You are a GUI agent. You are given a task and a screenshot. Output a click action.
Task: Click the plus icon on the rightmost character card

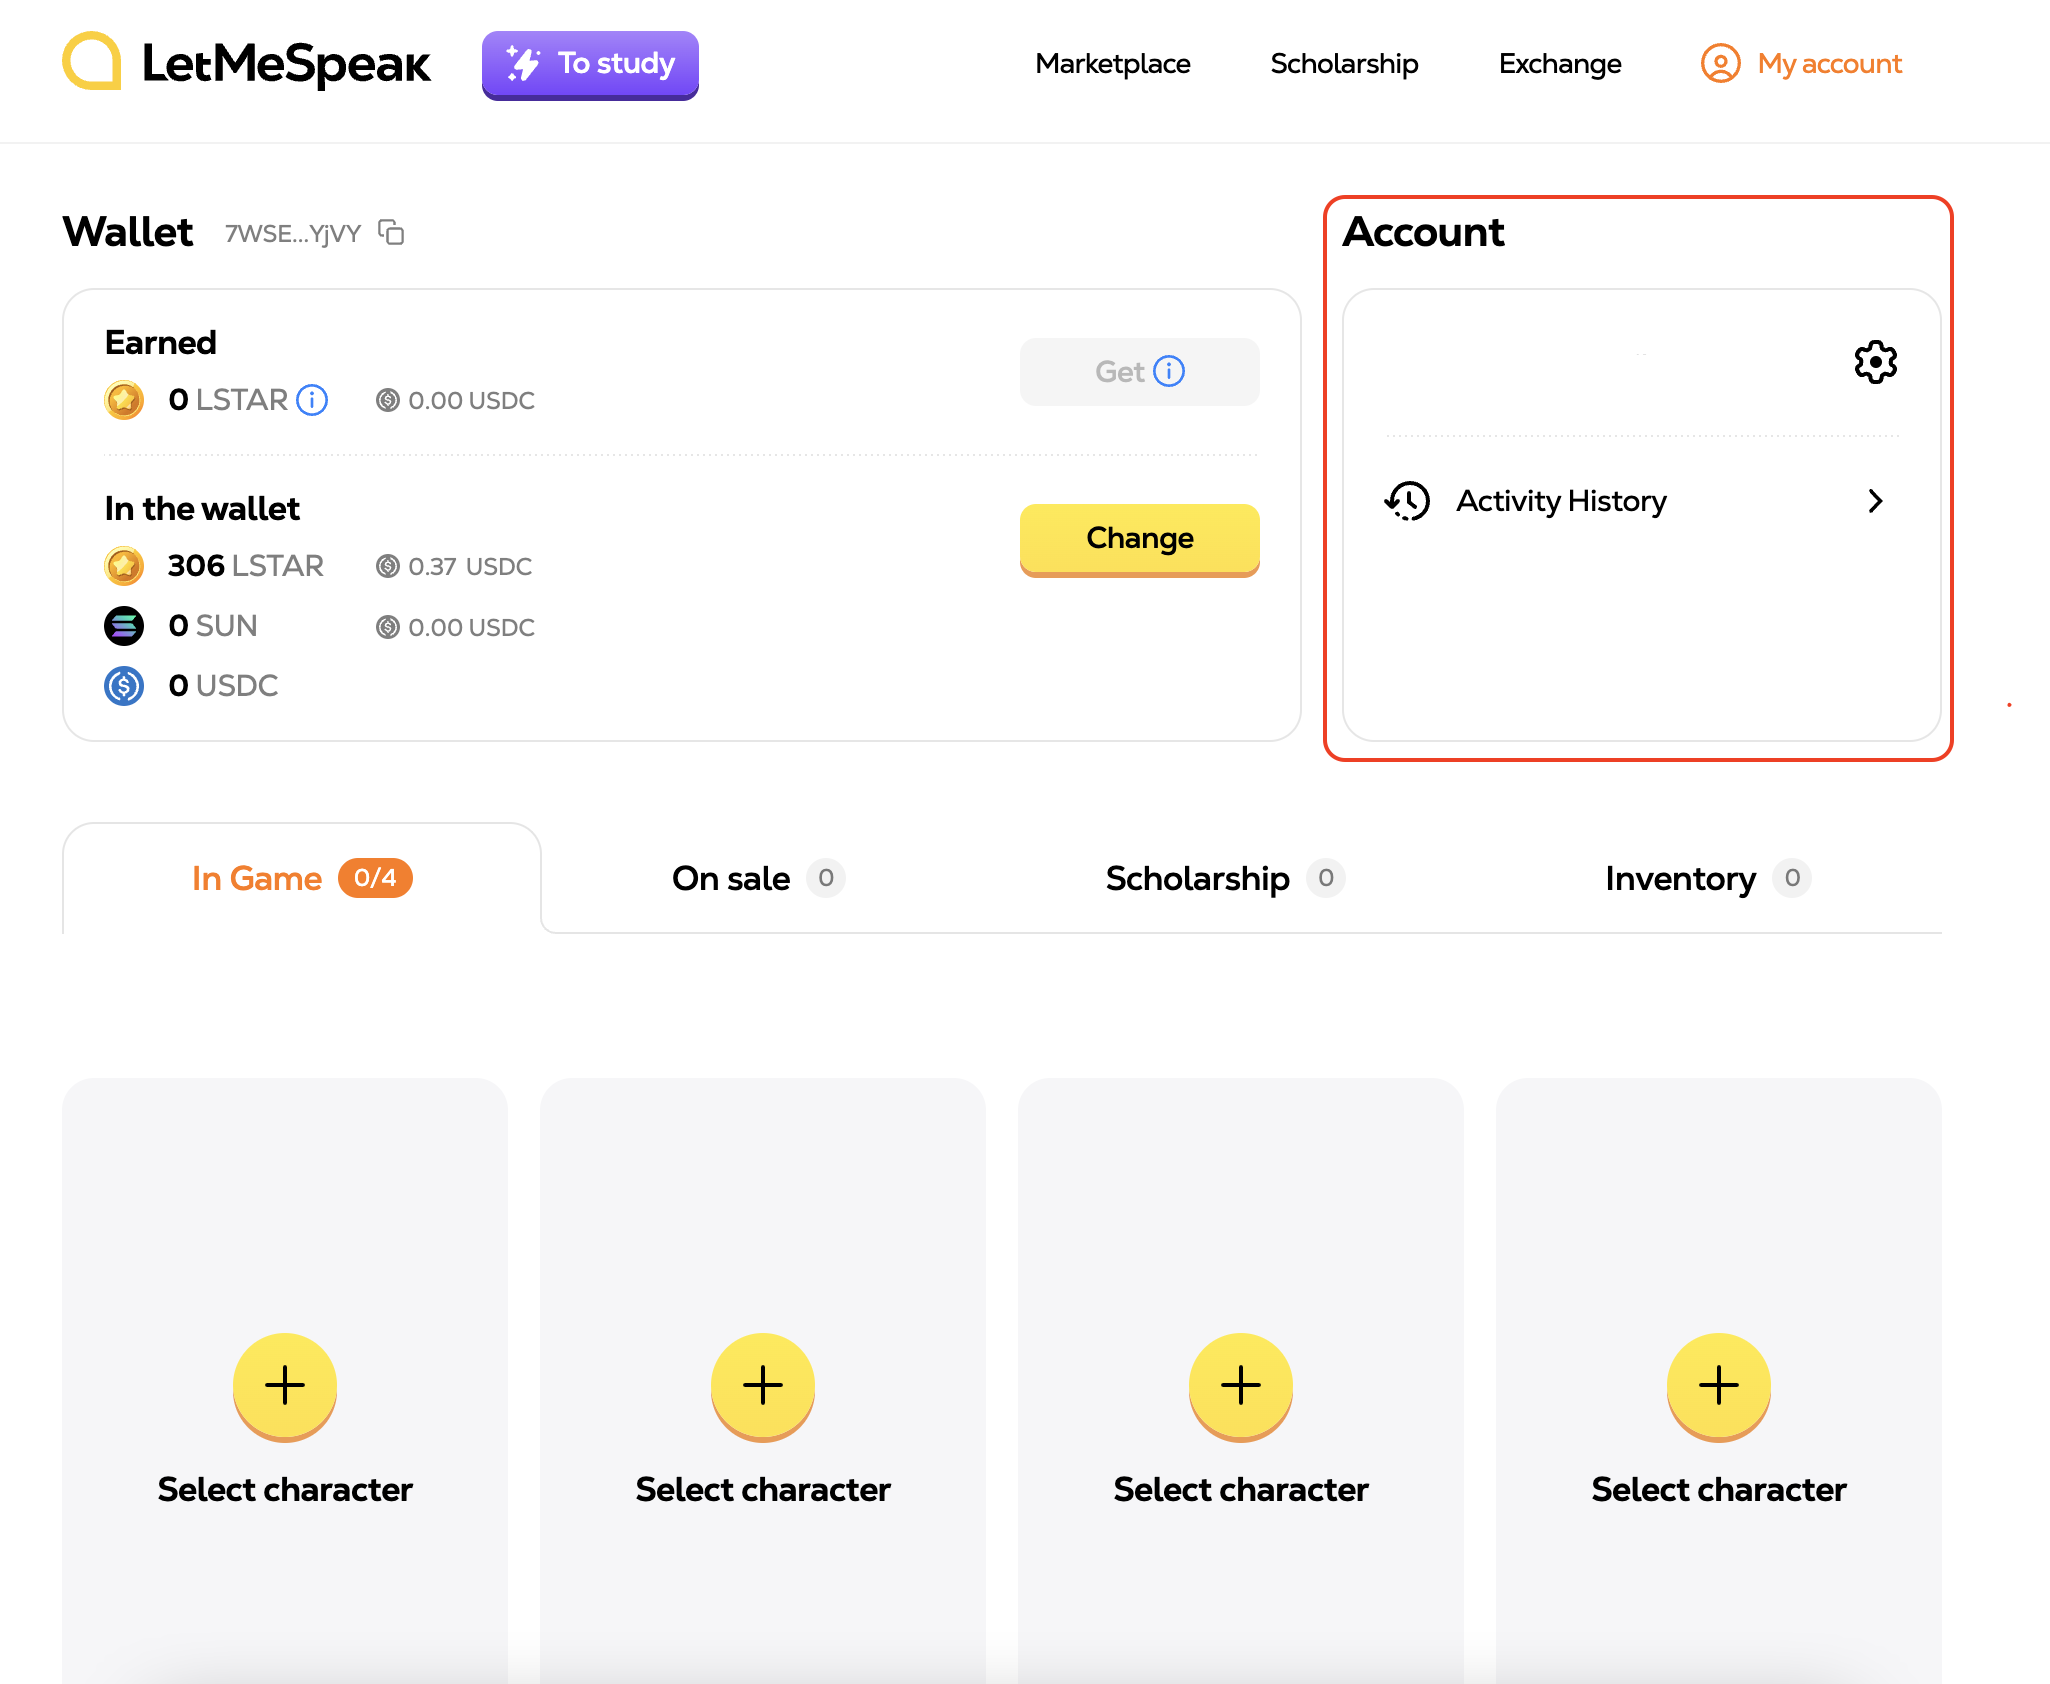1719,1385
